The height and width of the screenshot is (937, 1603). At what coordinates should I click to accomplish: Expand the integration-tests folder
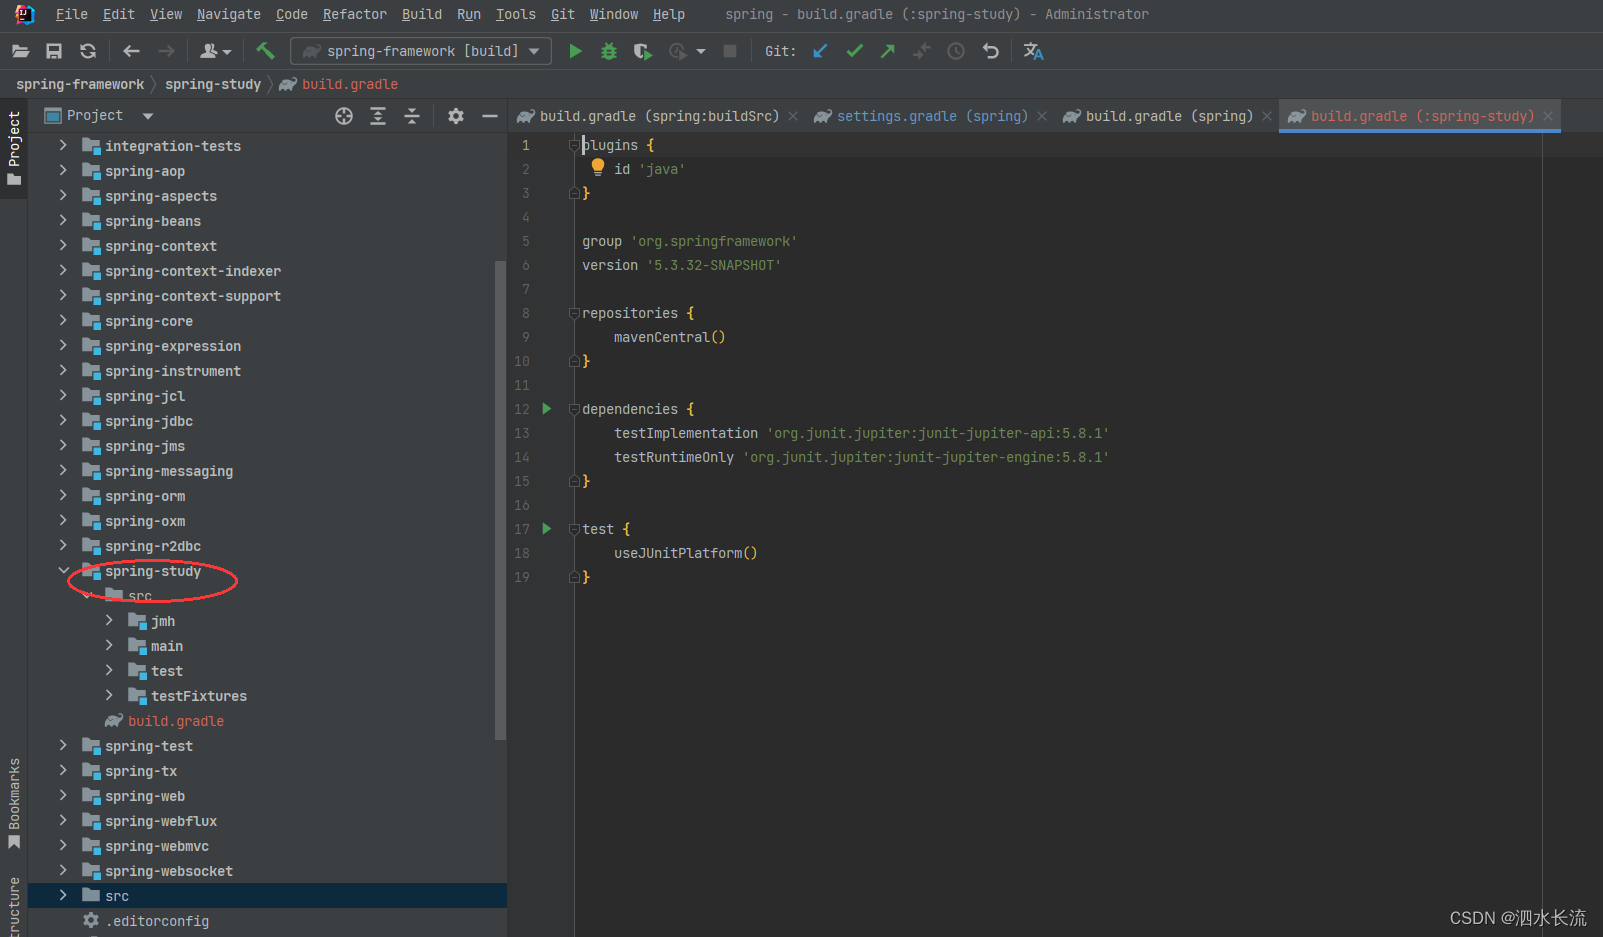coord(63,145)
